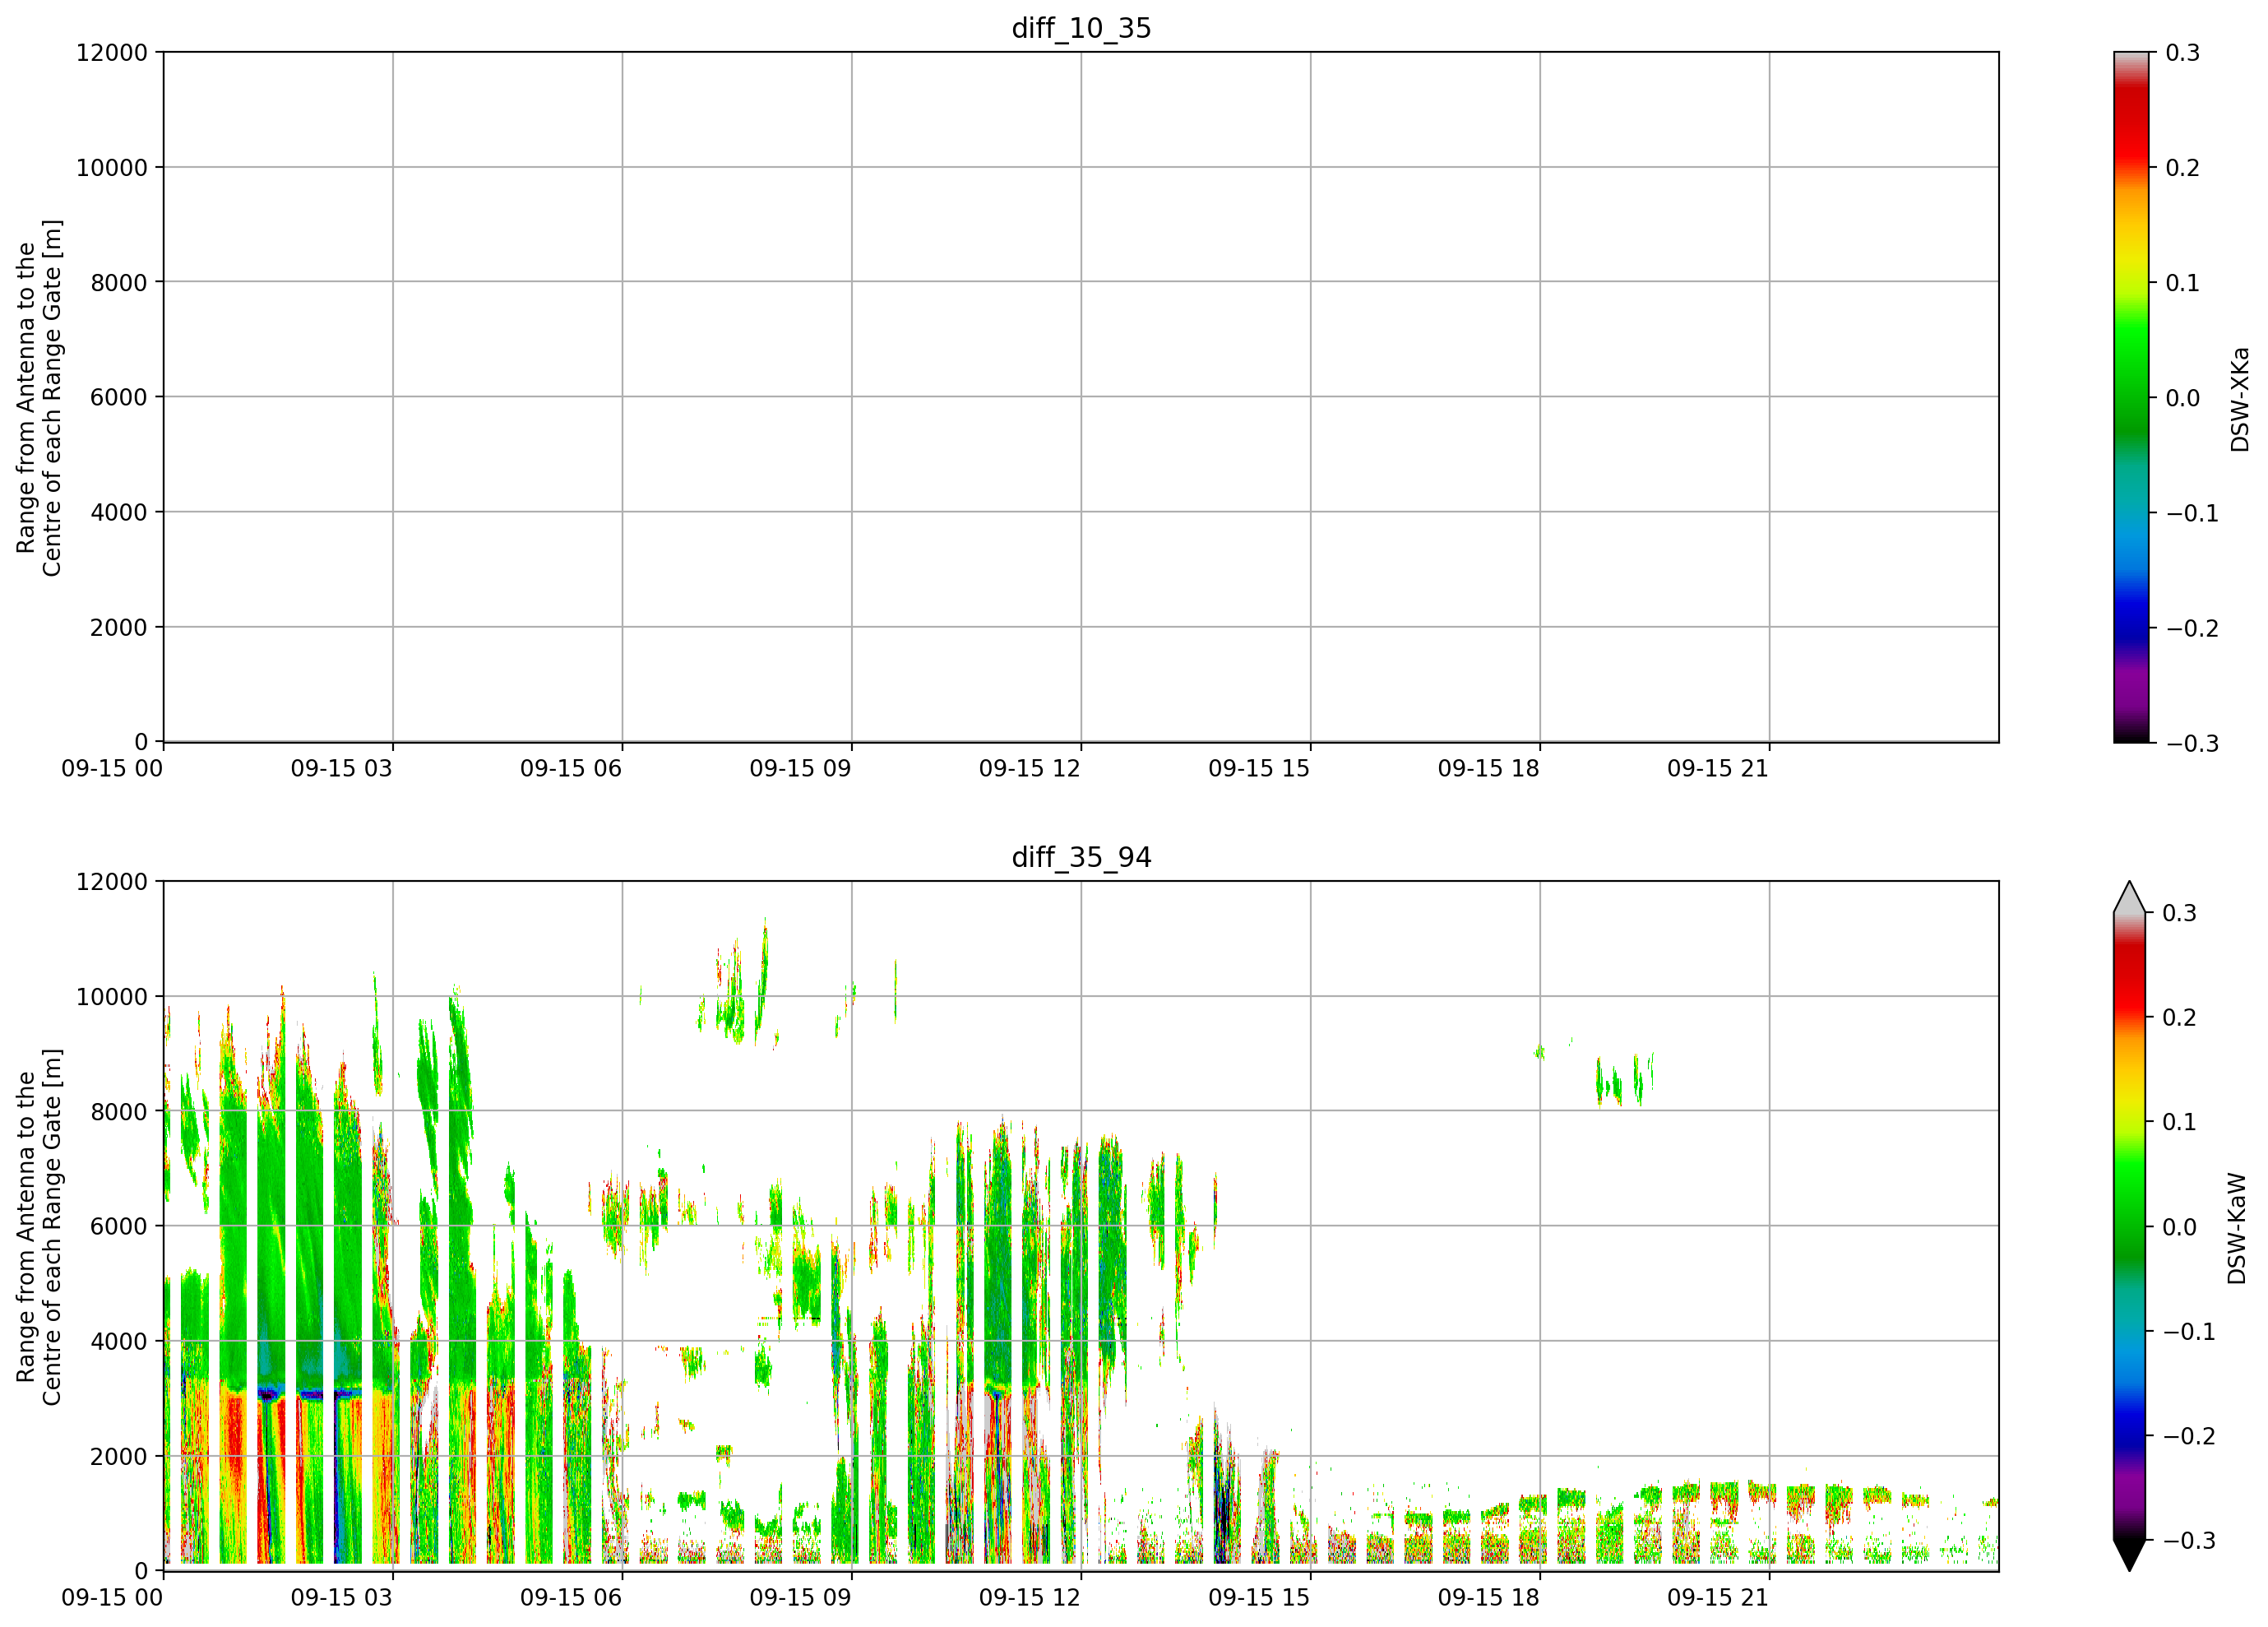Click the −0.1 tick on the DSW-KaW colorbar
The width and height of the screenshot is (2268, 1627).
tap(2189, 1331)
